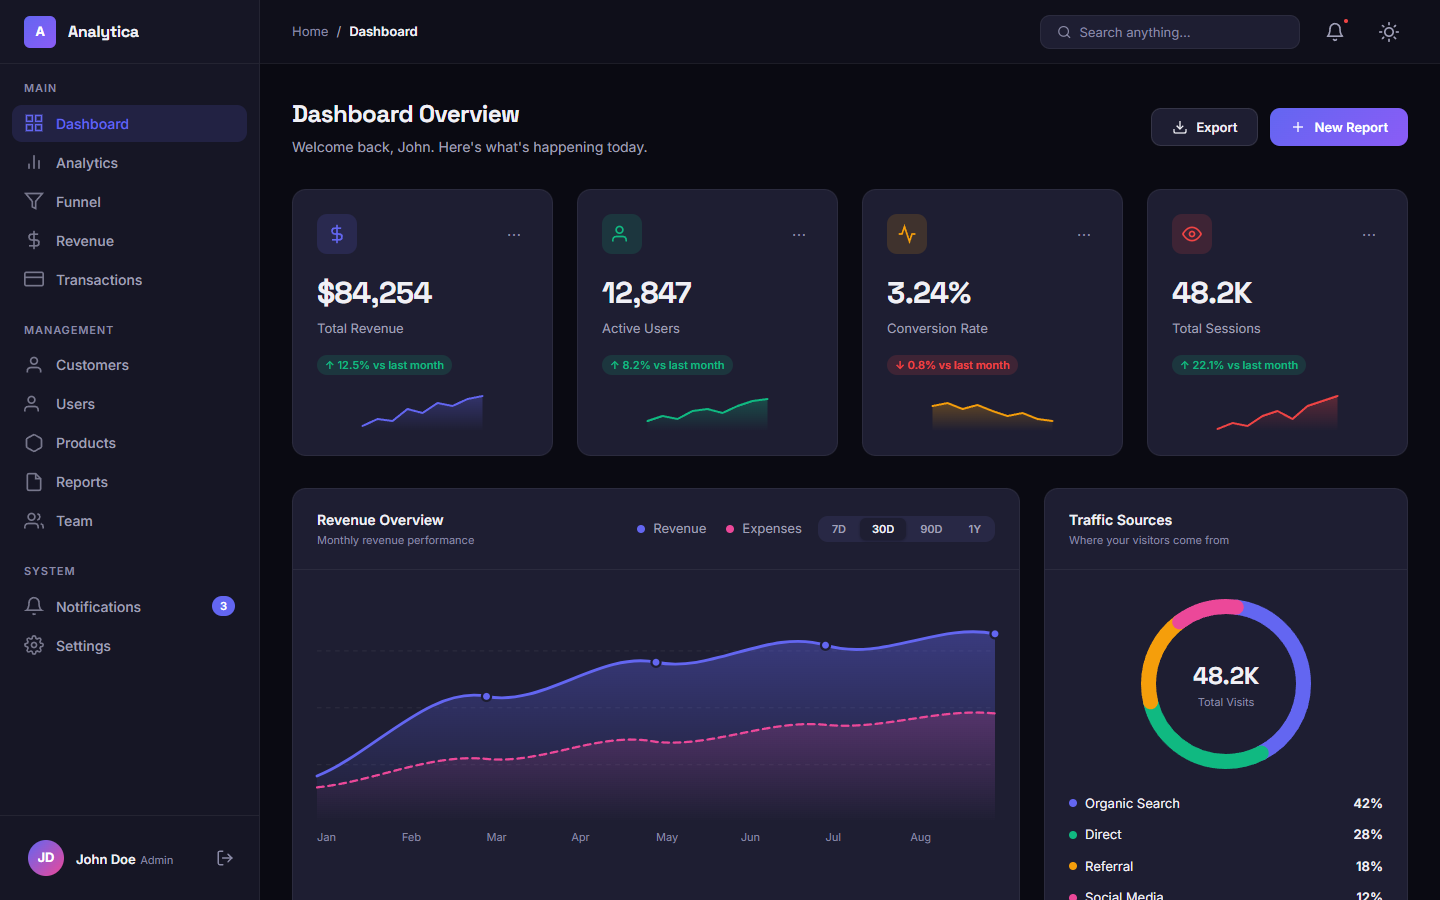Go to the Team page
The height and width of the screenshot is (900, 1440).
(130, 521)
